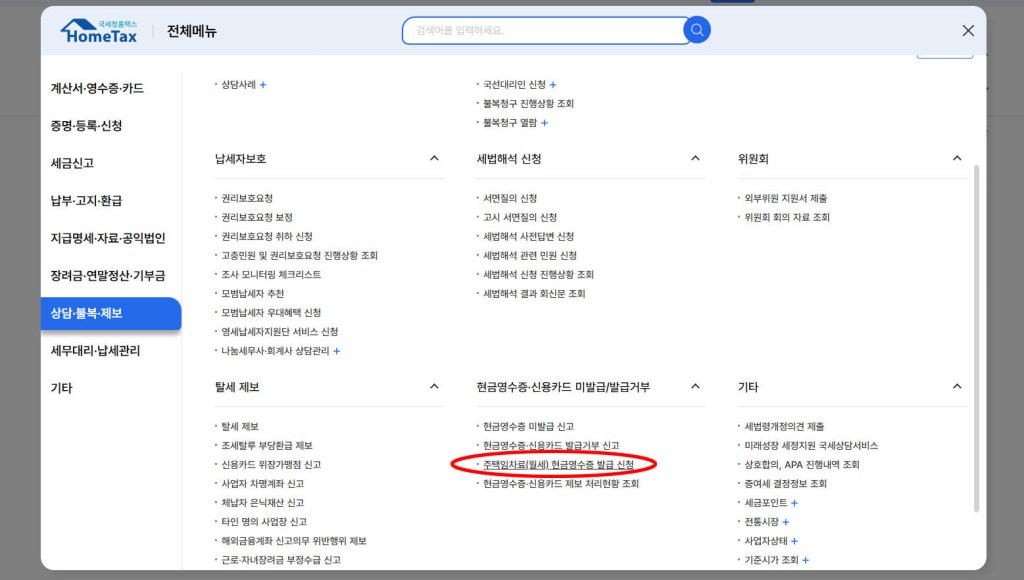Open 납부·고지·환급 sidebar category
Screen dimensions: 1024x580
pyautogui.click(x=86, y=201)
